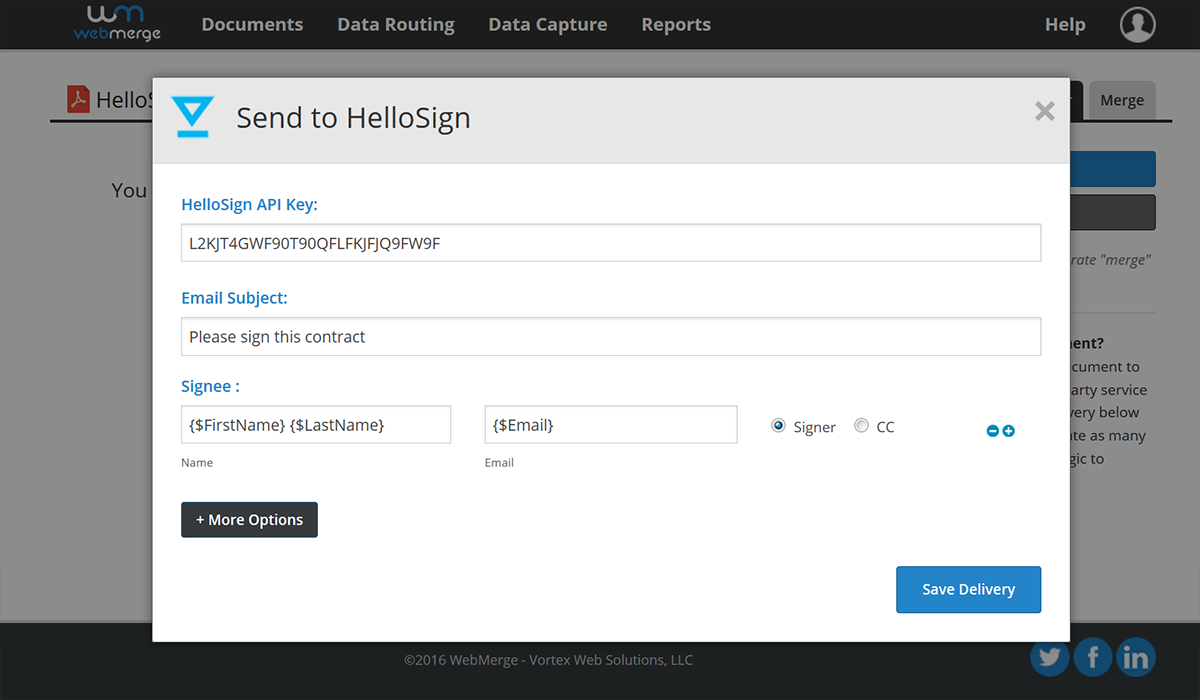Open the LinkedIn social icon
This screenshot has width=1200, height=700.
tap(1136, 657)
